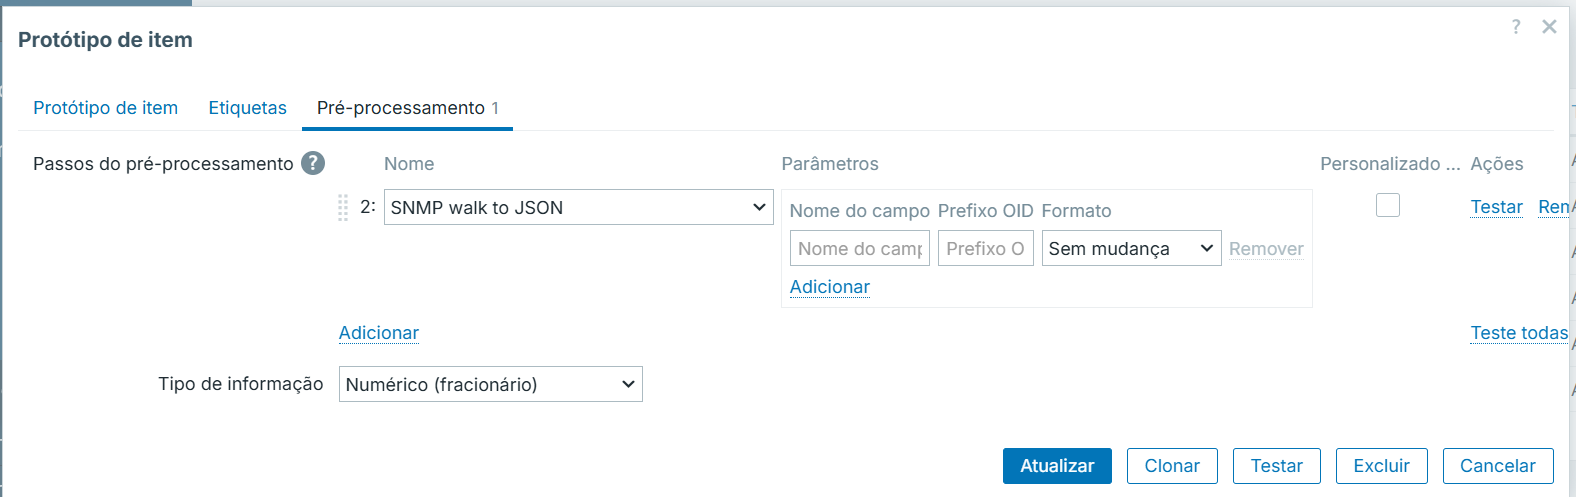Focus the Nome do campo field

coord(860,248)
